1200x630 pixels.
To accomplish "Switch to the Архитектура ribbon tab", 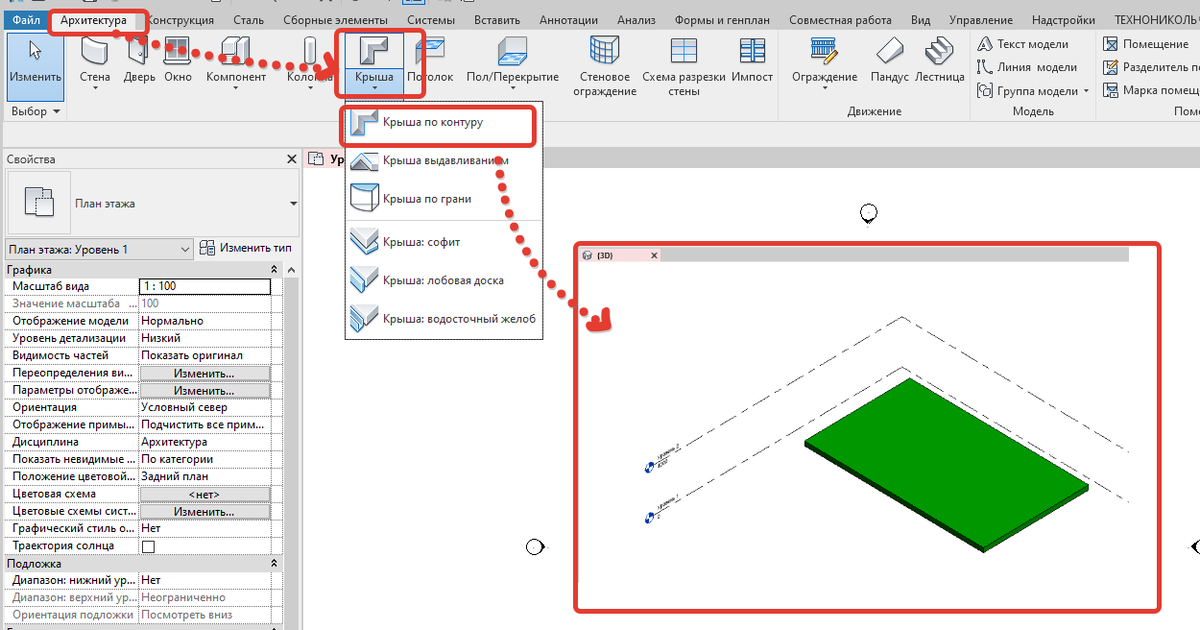I will 93,20.
